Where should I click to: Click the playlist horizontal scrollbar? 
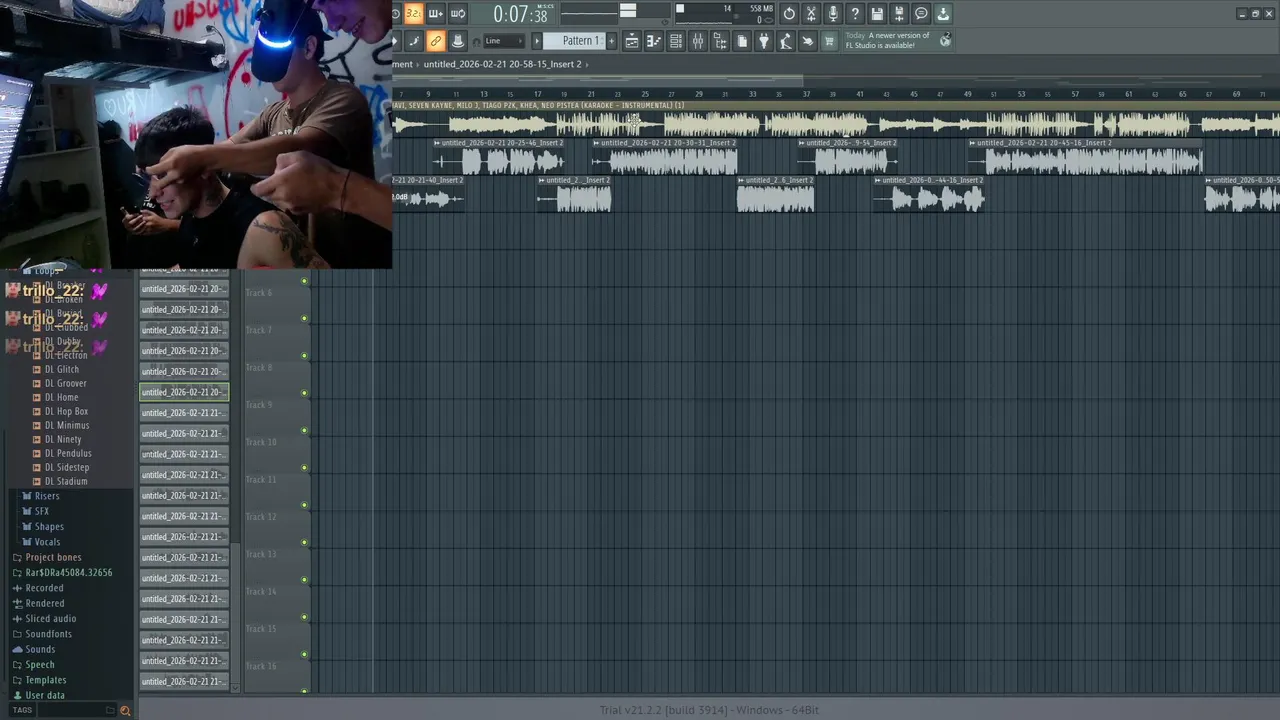(x=598, y=79)
